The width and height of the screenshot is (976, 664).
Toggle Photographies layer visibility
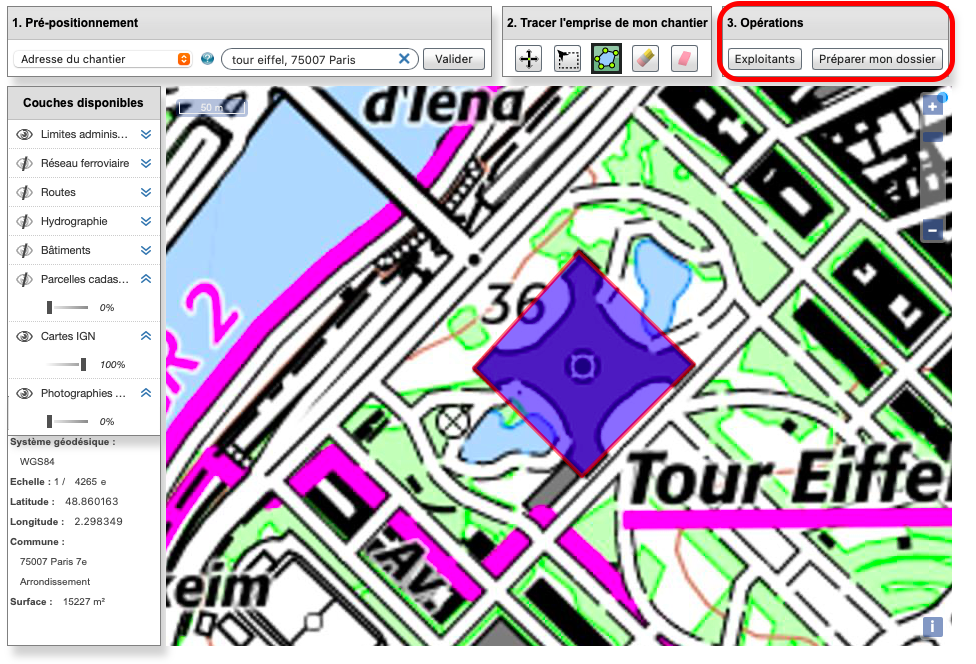pyautogui.click(x=24, y=393)
